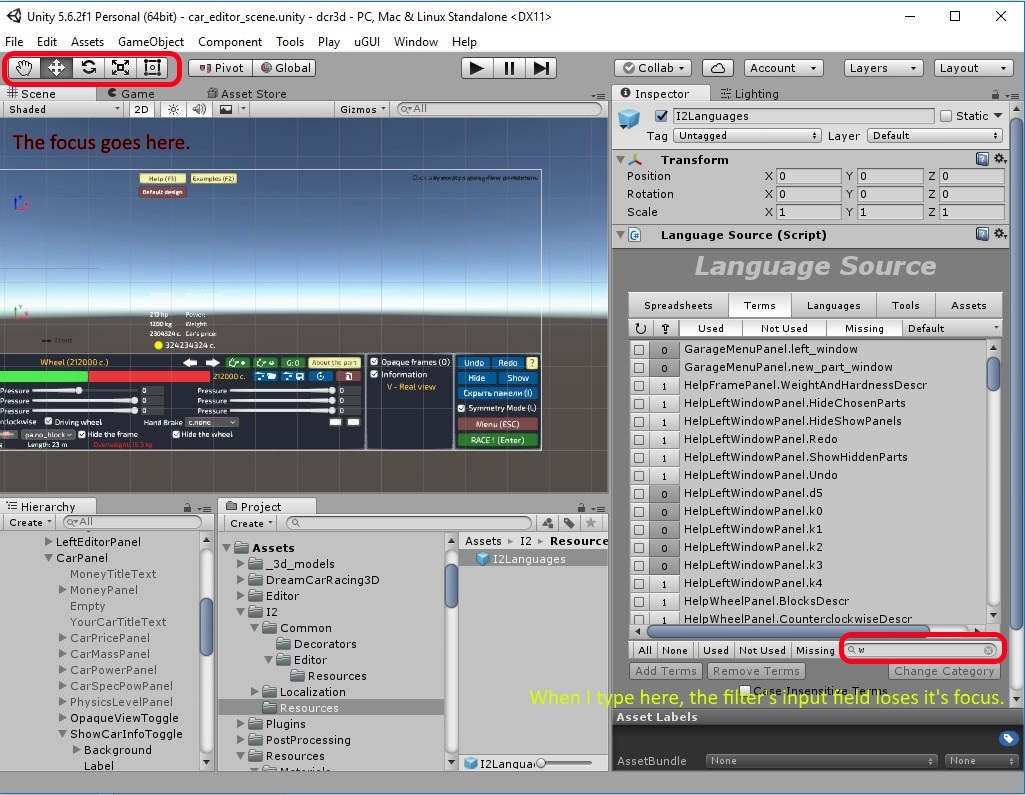The width and height of the screenshot is (1025, 795).
Task: Collapse the Transform component
Action: [621, 159]
